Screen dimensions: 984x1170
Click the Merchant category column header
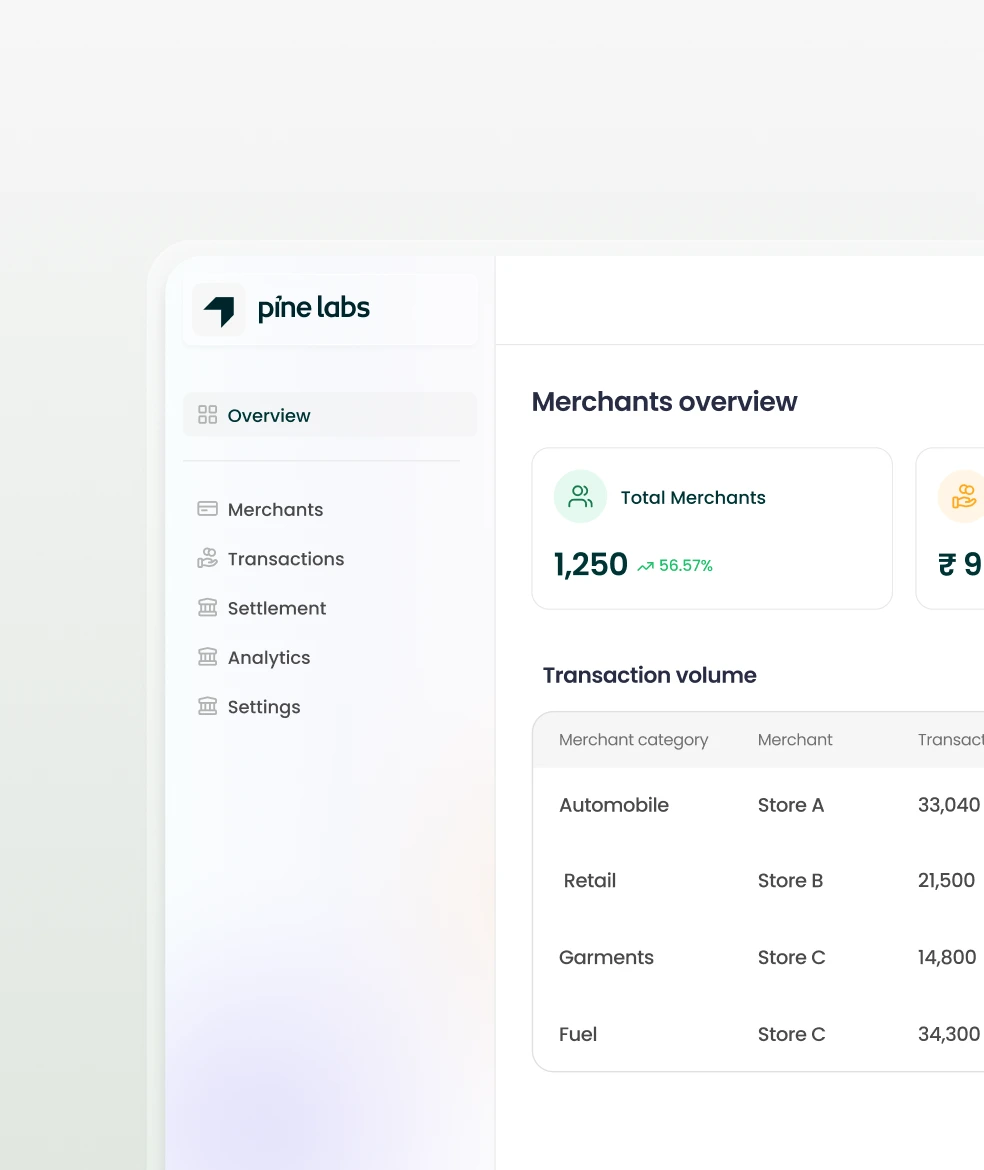[633, 740]
